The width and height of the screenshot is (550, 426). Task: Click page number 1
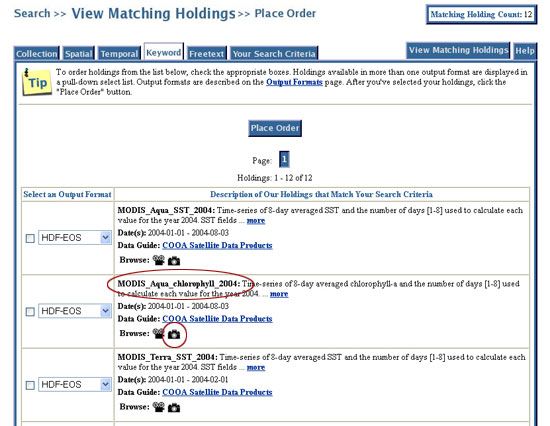(x=284, y=159)
